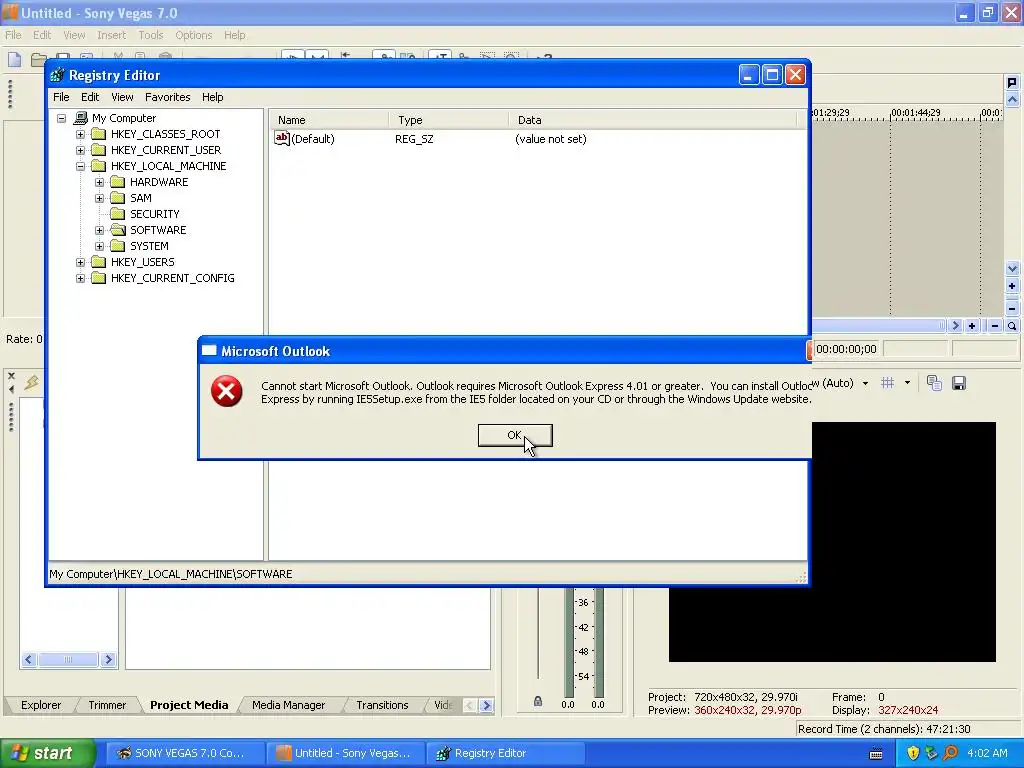Click the timeline vertical scroll up arrow
The width and height of the screenshot is (1024, 768).
pos(1012,100)
